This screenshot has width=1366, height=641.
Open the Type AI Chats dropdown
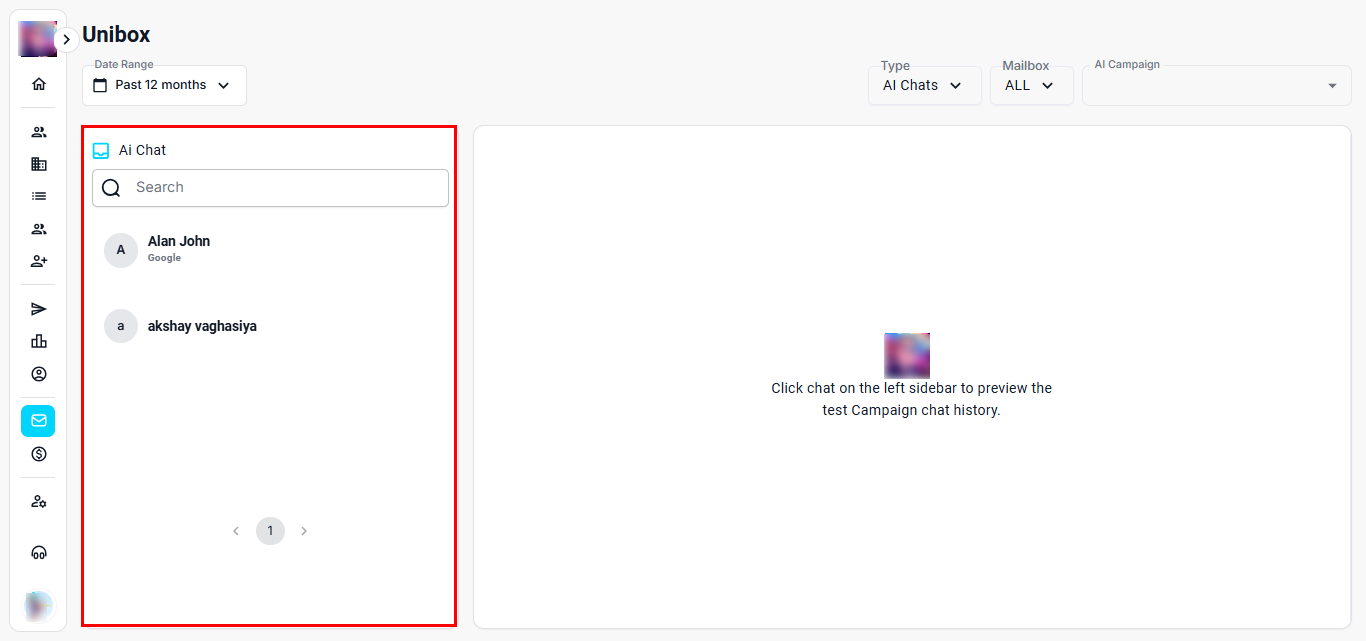[923, 86]
